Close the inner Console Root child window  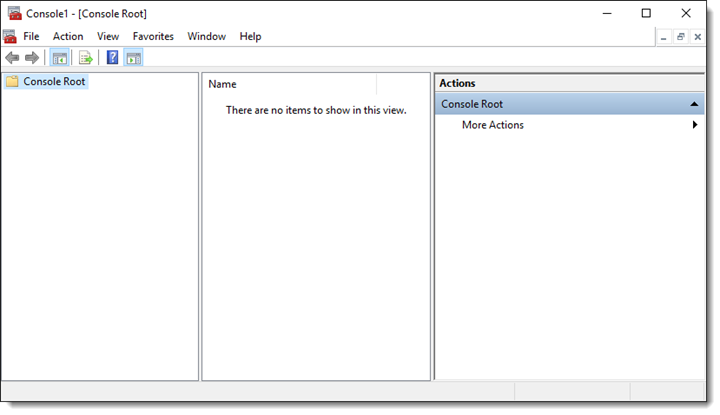tap(698, 37)
